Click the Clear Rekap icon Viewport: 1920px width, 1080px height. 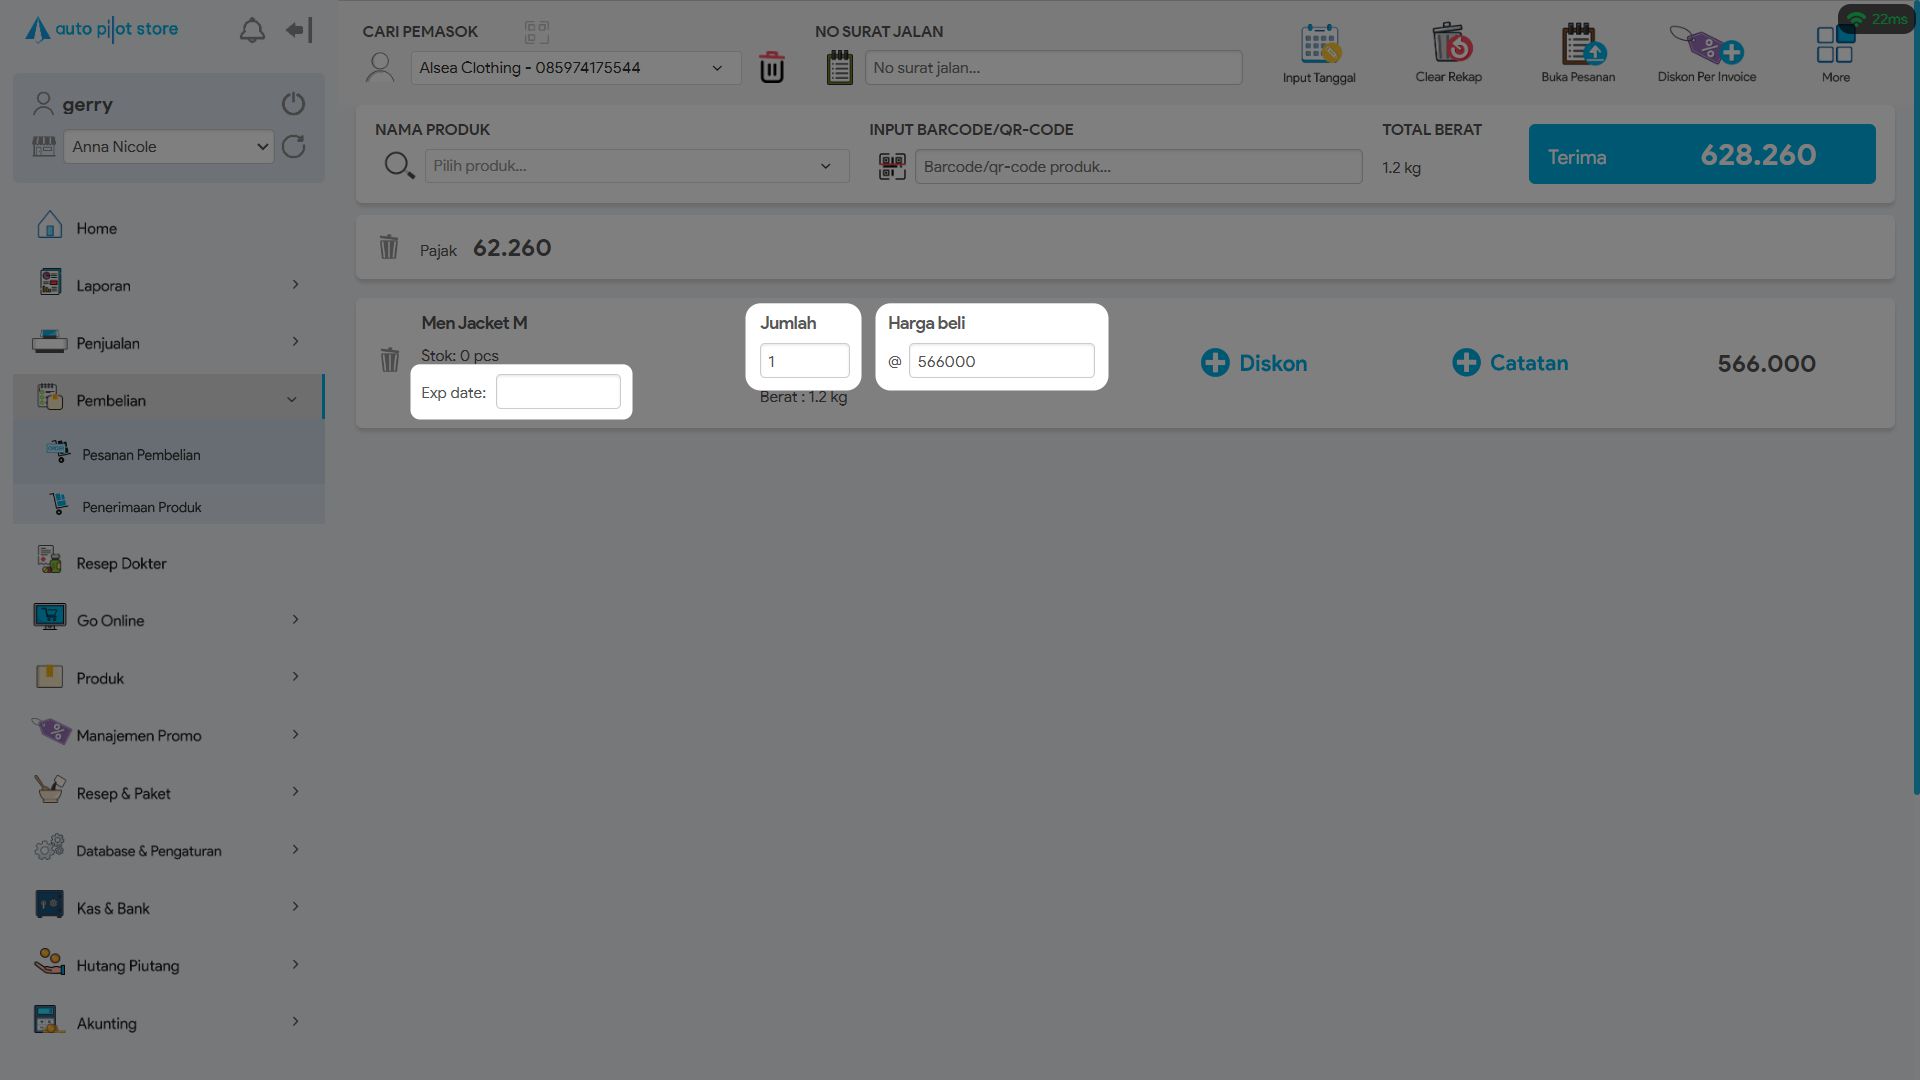coord(1449,45)
